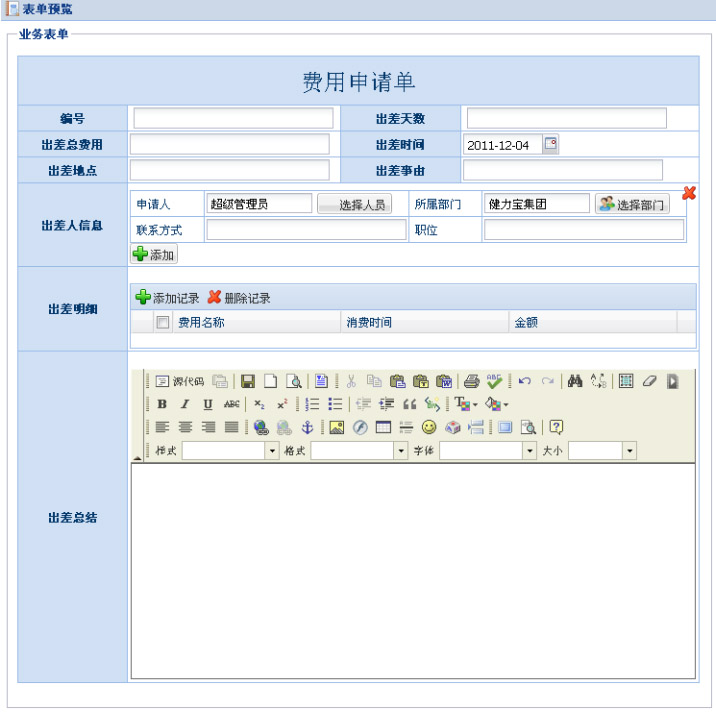Expand the 字体 font dropdown
The image size is (716, 713).
coord(529,451)
